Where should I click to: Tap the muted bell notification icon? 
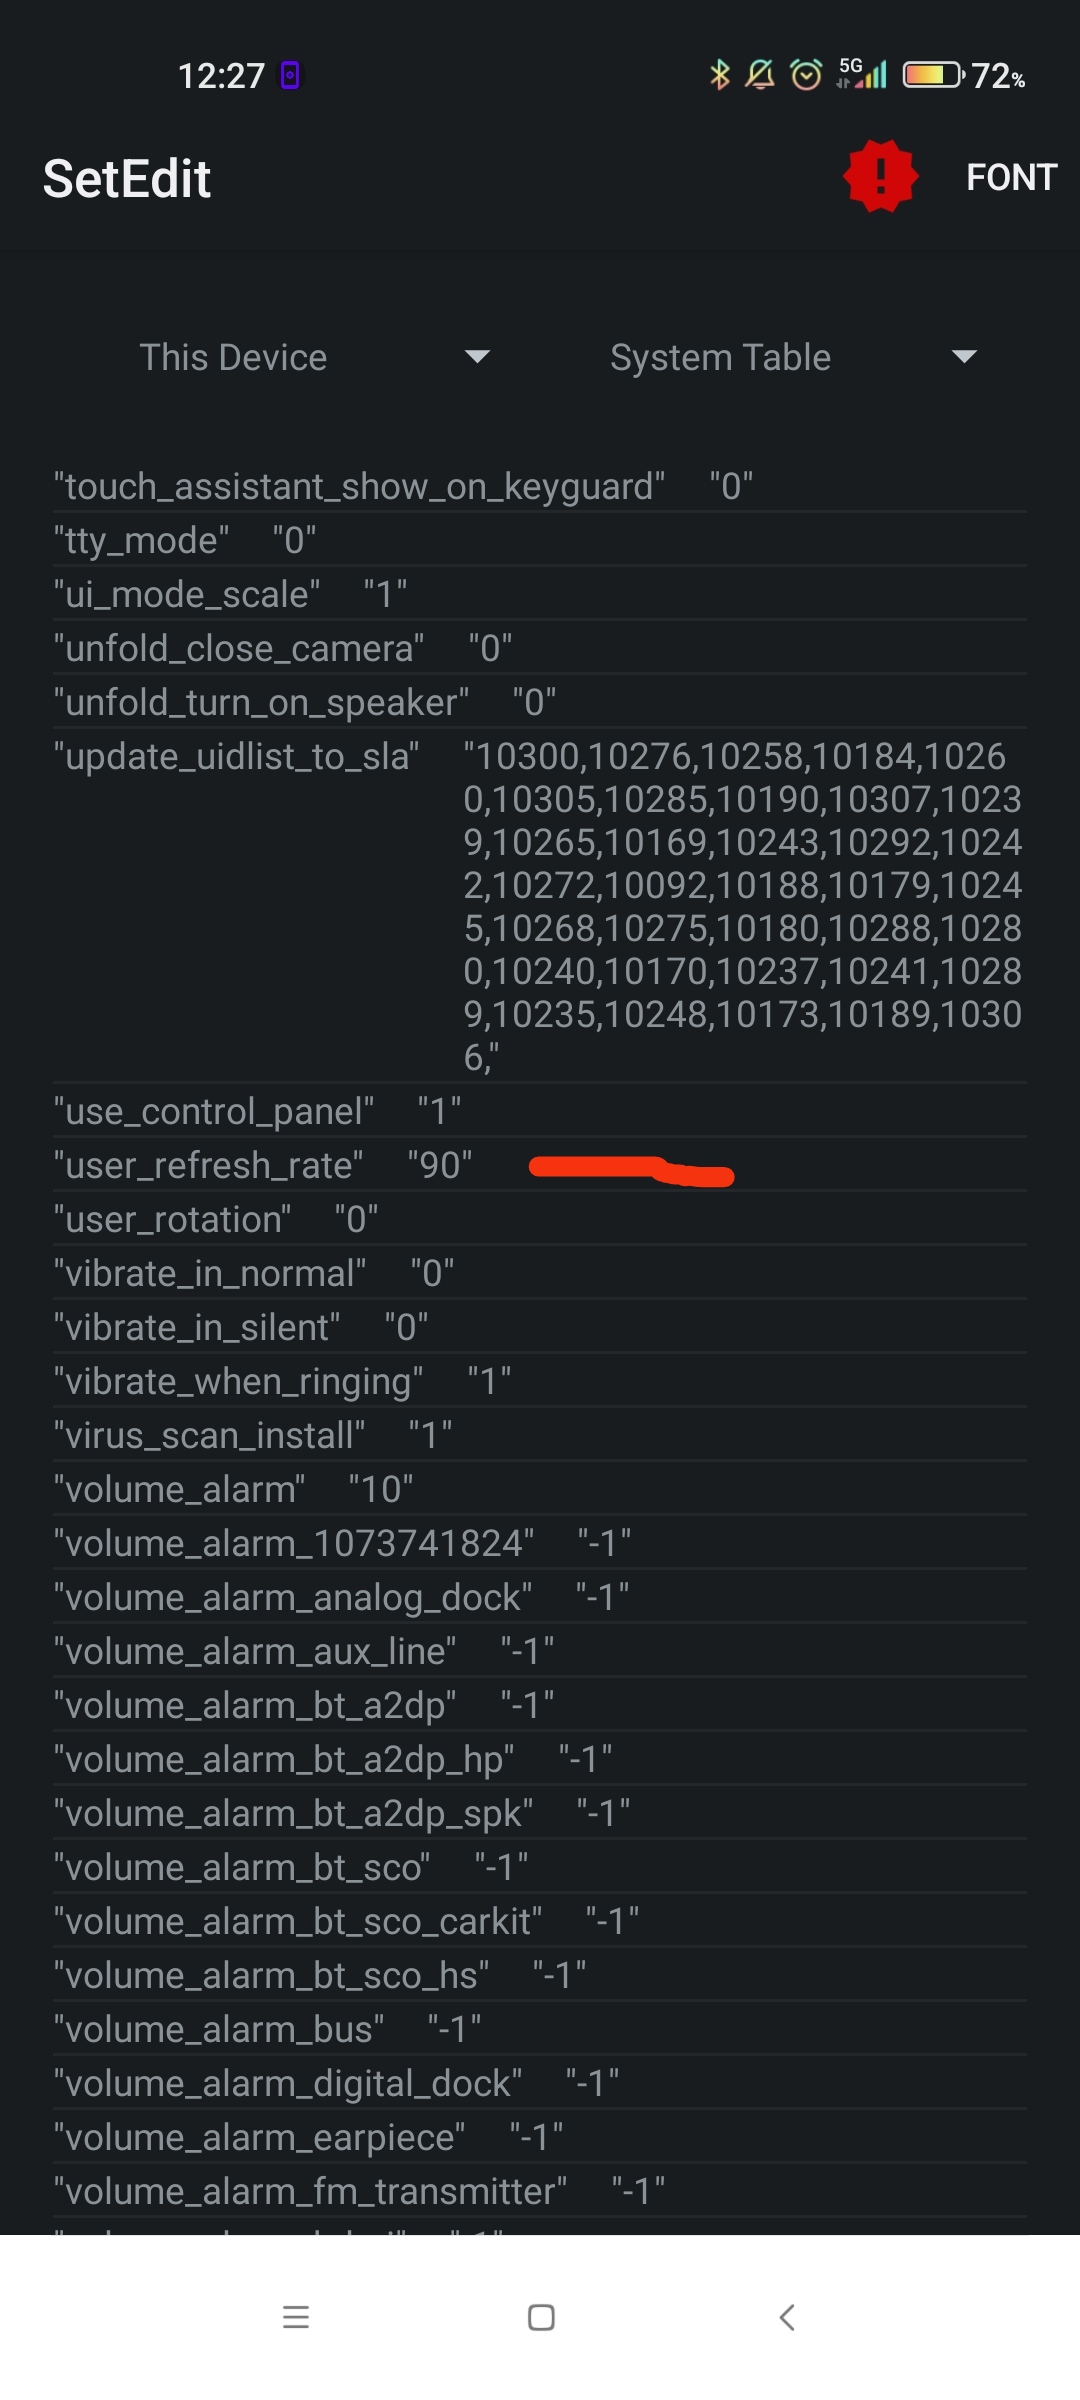[x=760, y=75]
